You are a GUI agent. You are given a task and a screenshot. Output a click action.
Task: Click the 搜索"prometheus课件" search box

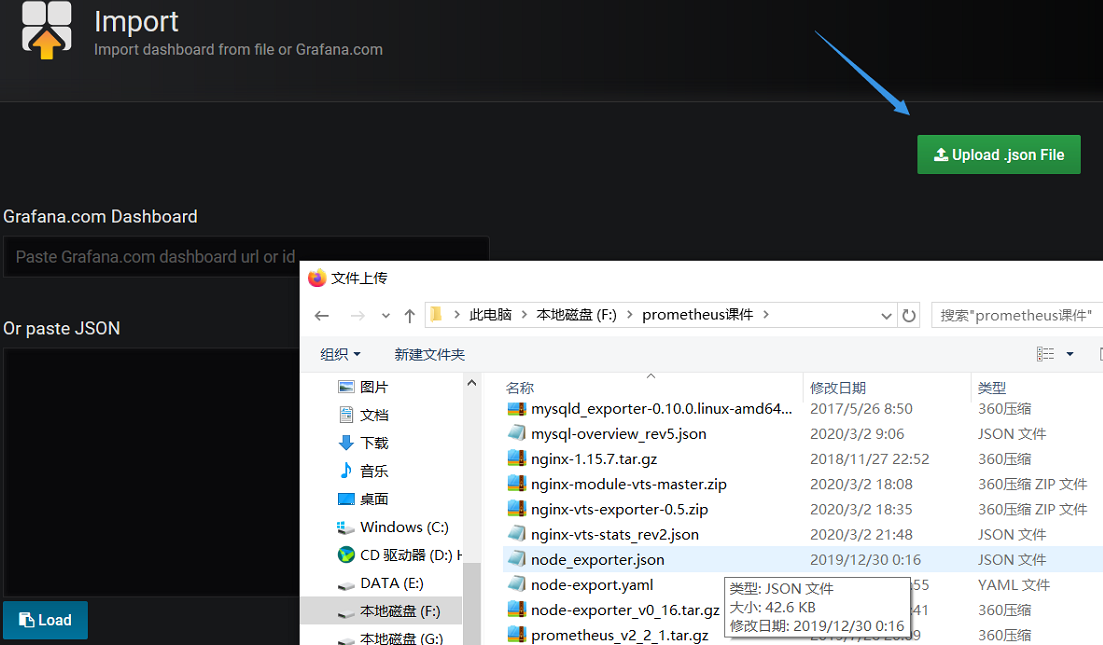point(1017,315)
